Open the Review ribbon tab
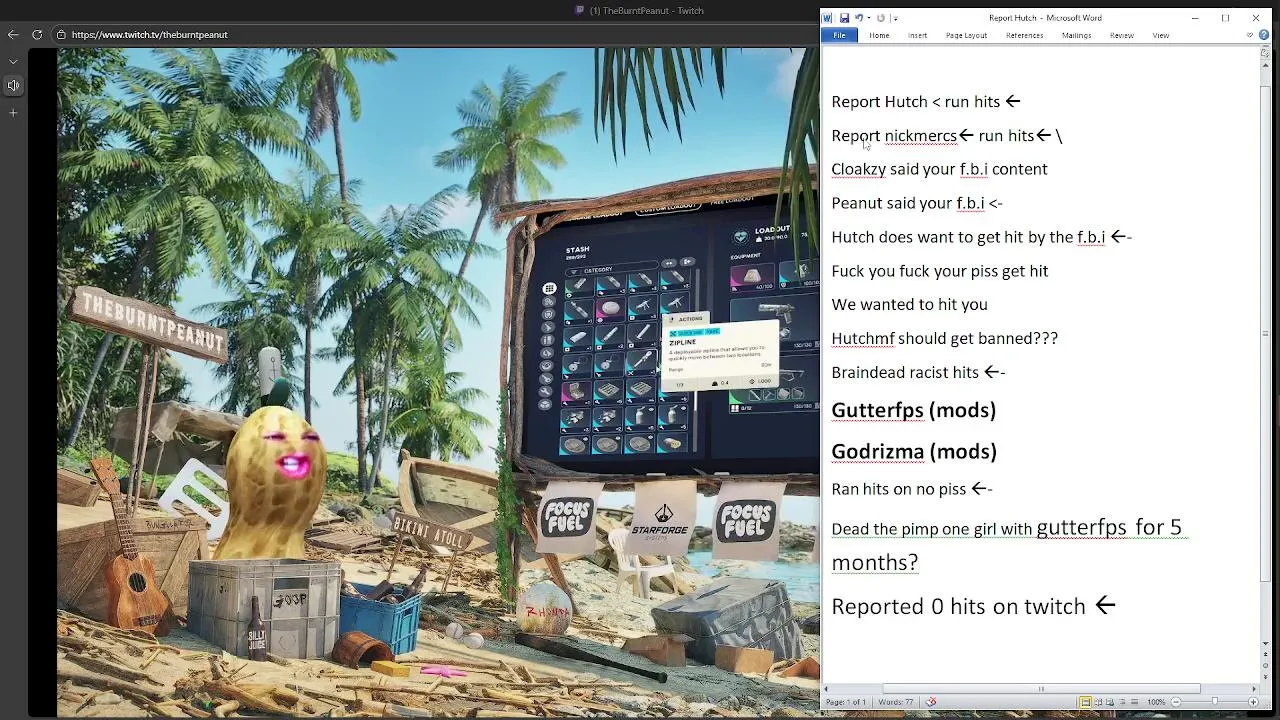Screen dimensions: 1280x720 [x=1121, y=35]
